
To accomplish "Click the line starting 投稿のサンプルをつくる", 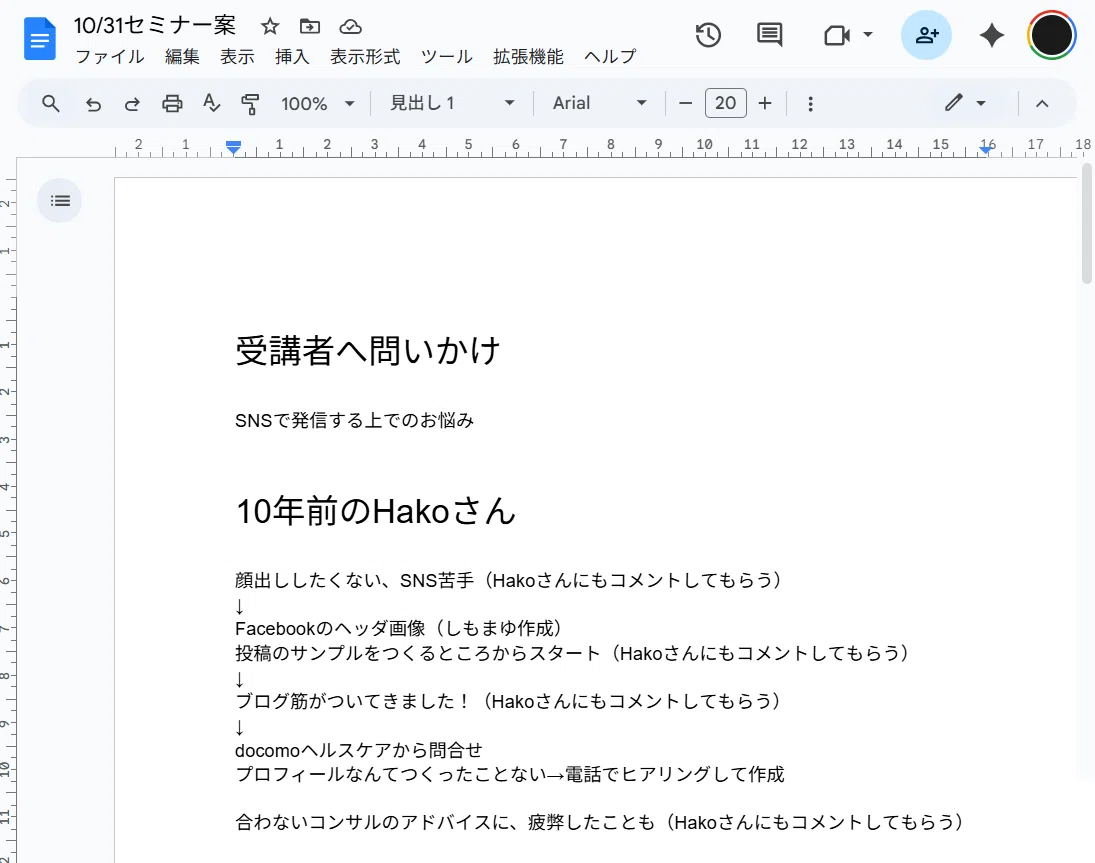I will (x=571, y=653).
